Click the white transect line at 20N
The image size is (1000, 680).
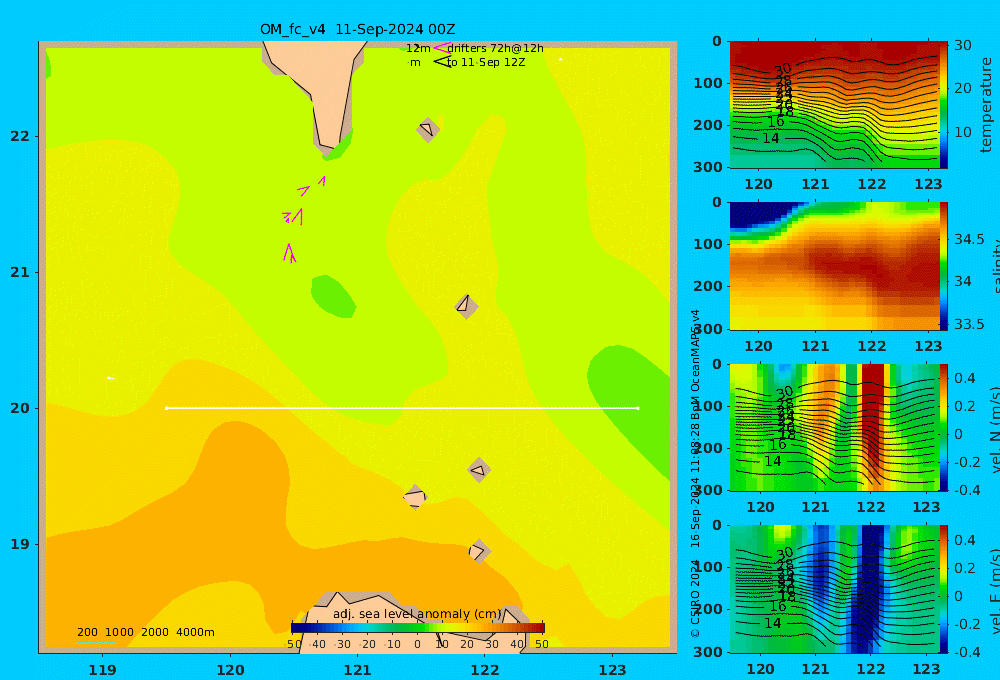pyautogui.click(x=402, y=408)
